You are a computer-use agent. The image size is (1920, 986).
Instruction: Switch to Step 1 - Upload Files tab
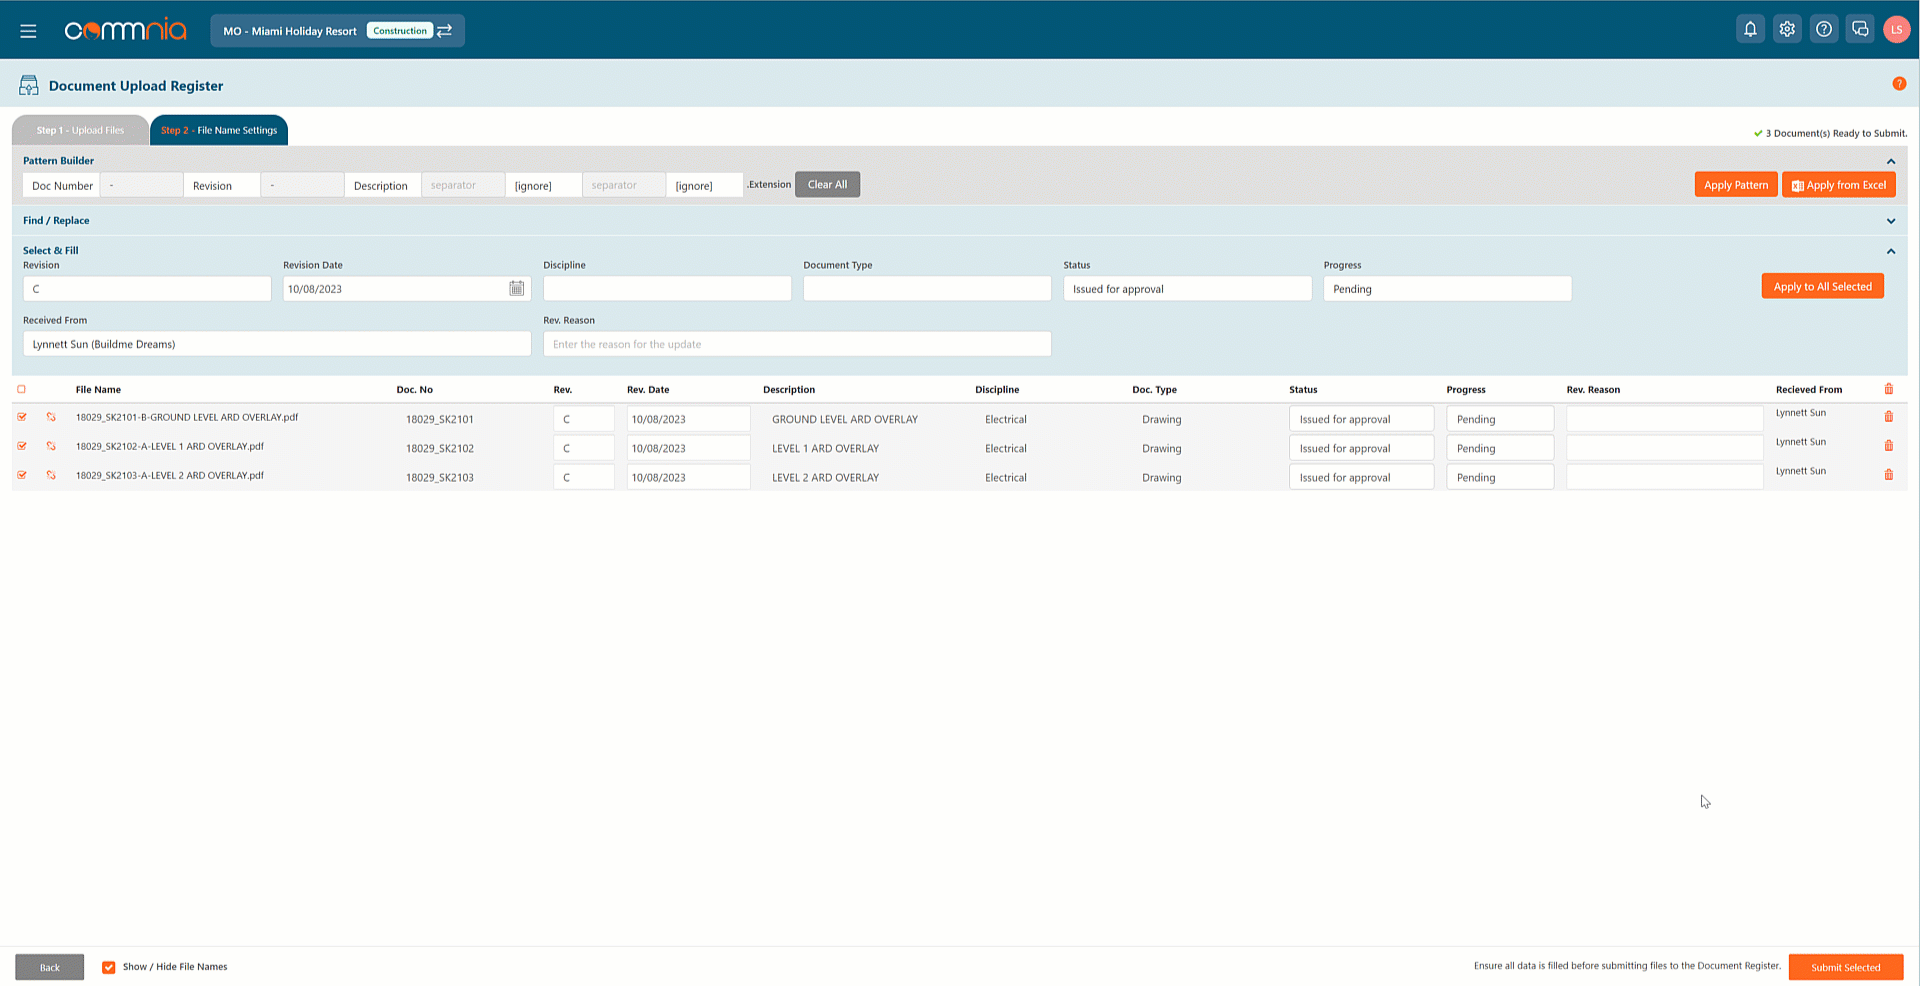[x=80, y=130]
